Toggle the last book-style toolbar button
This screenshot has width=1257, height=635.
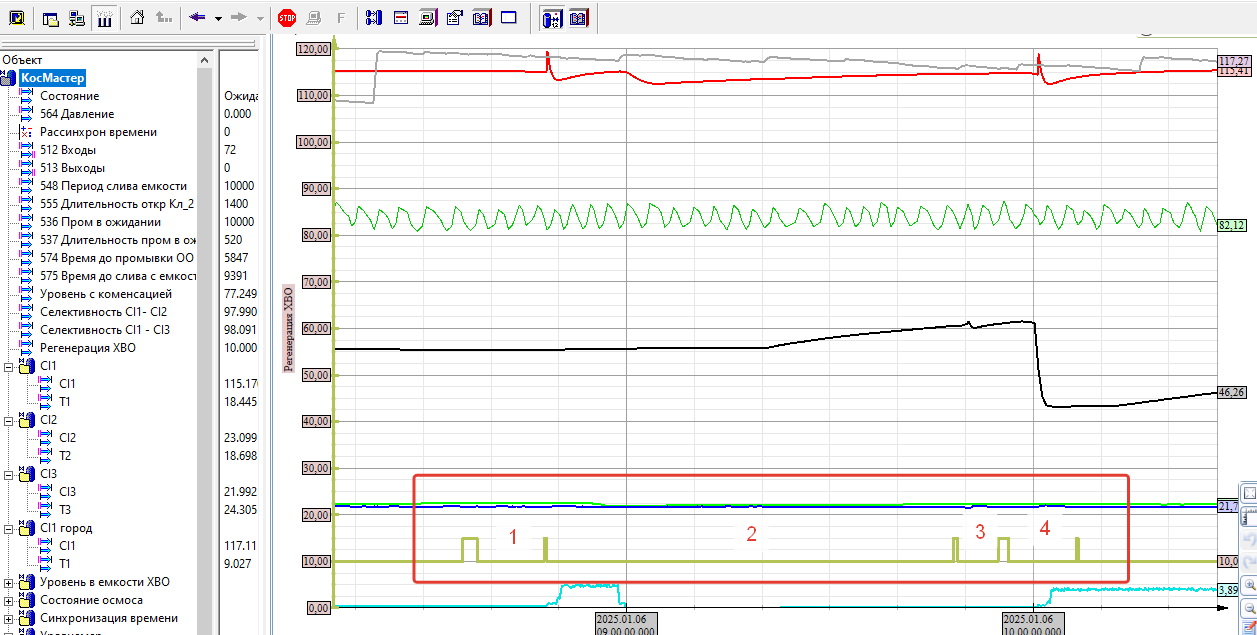[x=578, y=17]
